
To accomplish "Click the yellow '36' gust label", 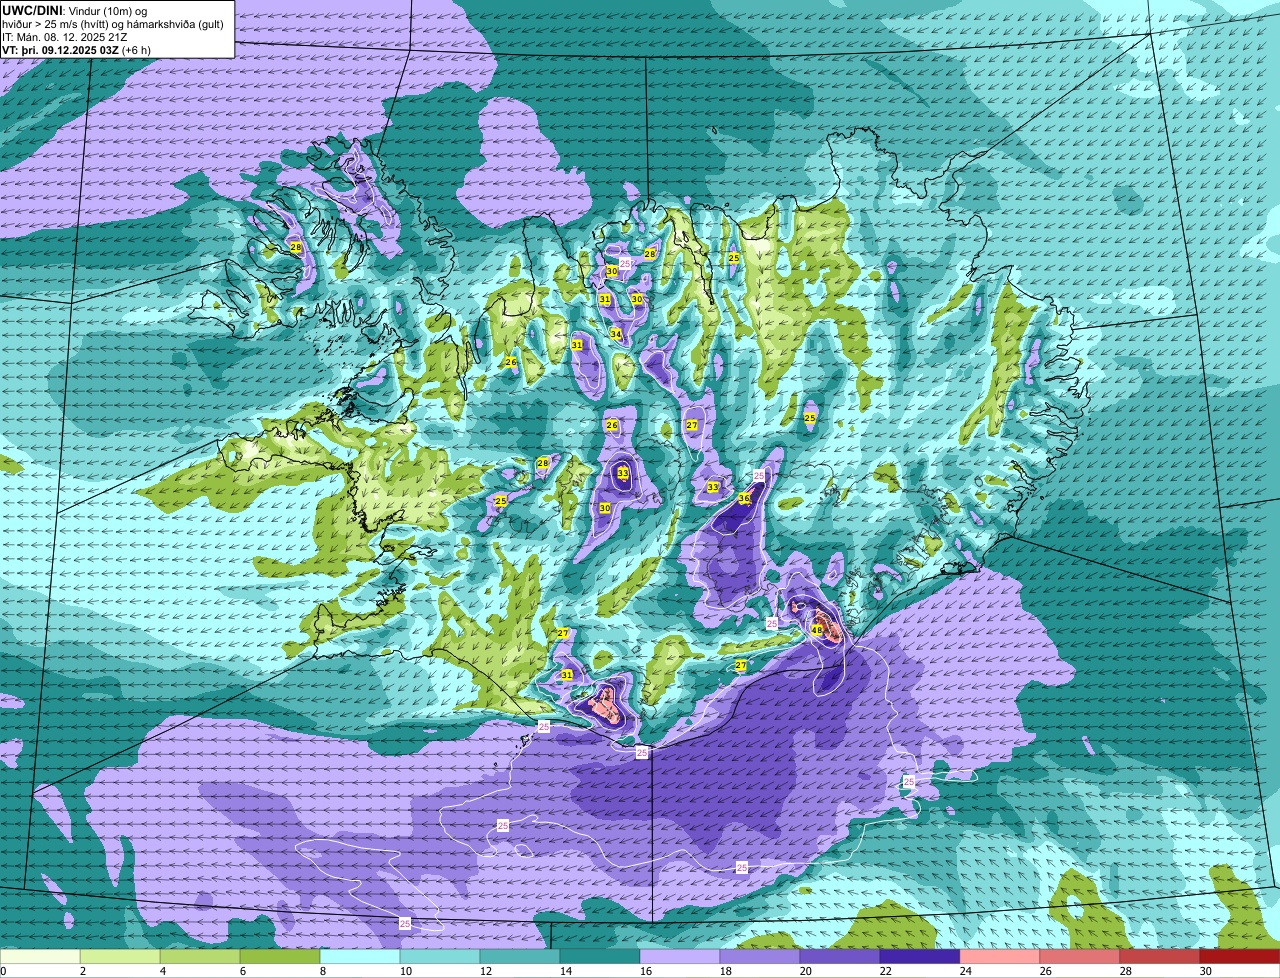I will coord(744,498).
